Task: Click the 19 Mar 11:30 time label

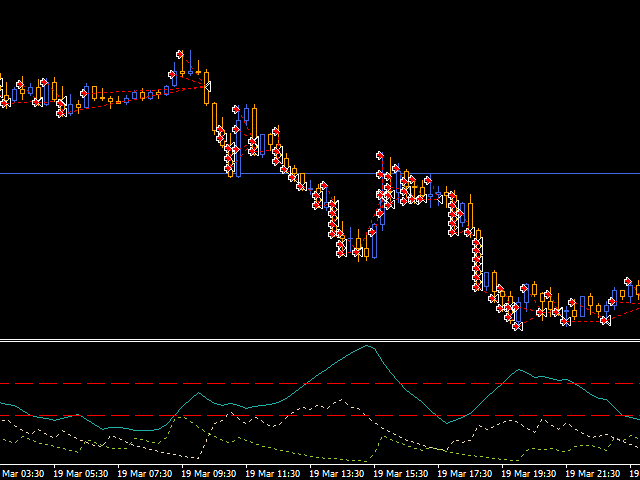Action: [x=276, y=473]
